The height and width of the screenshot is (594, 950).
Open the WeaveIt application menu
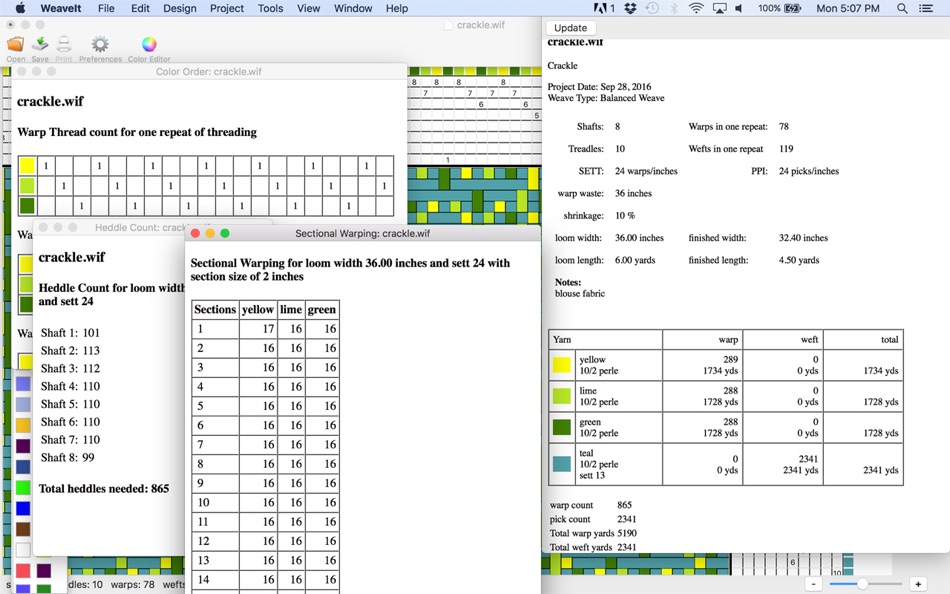tap(61, 8)
